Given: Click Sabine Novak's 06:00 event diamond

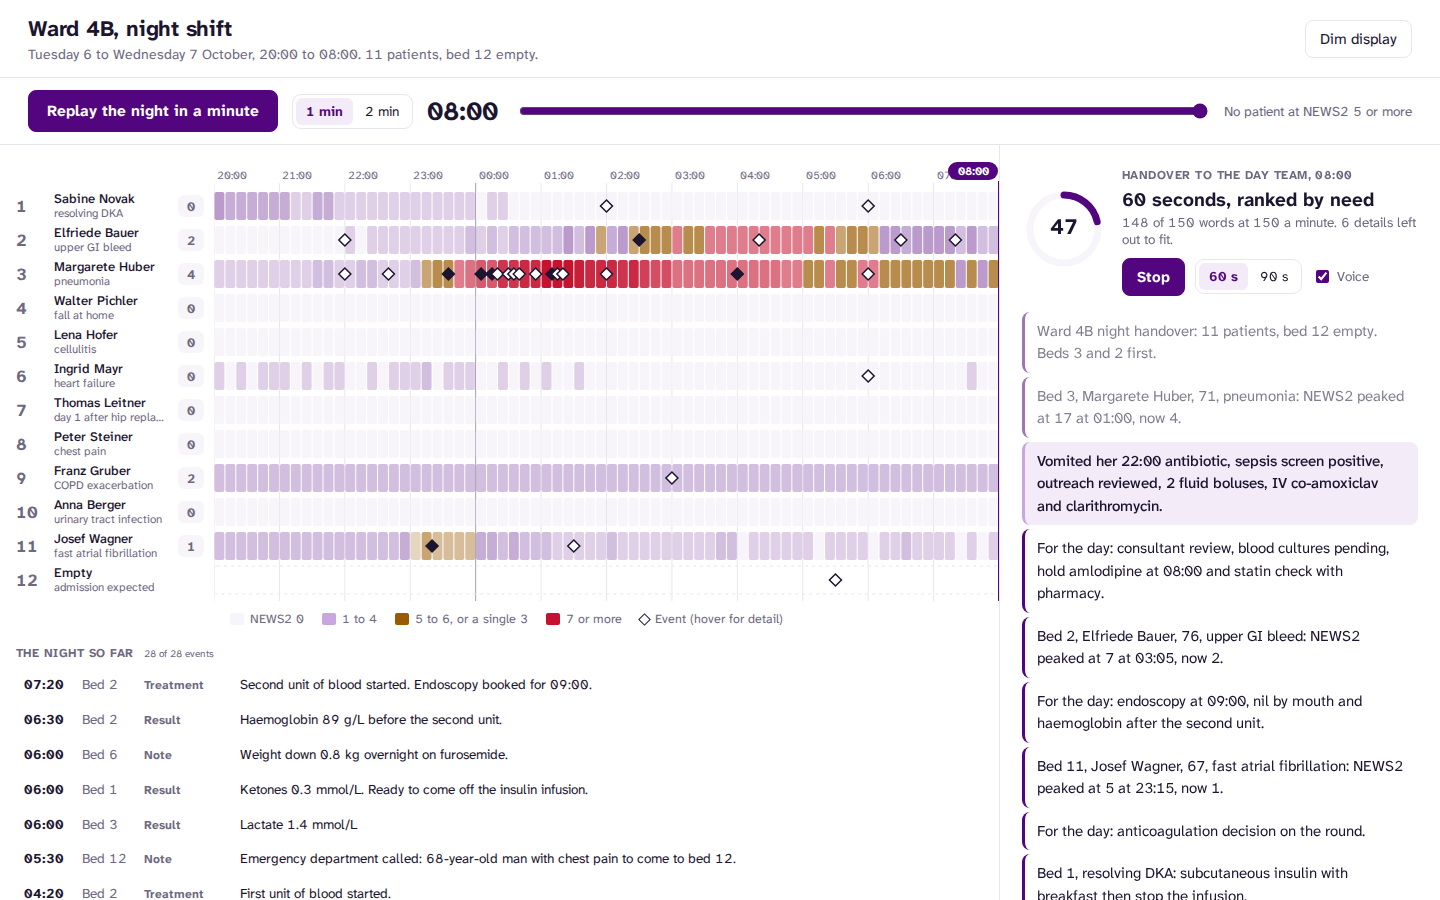Looking at the screenshot, I should (868, 206).
